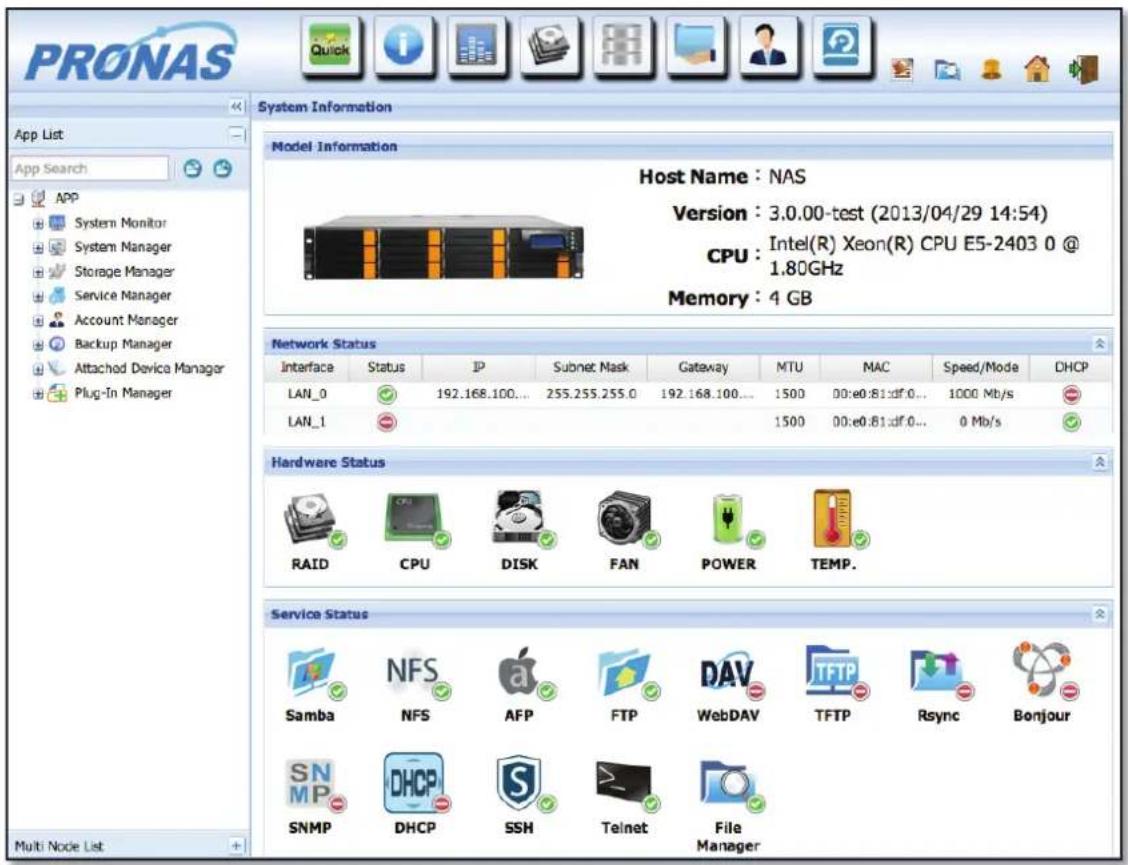Viewport: 1128px width, 865px height.
Task: Click the Speed/Mode column header
Action: pos(981,367)
